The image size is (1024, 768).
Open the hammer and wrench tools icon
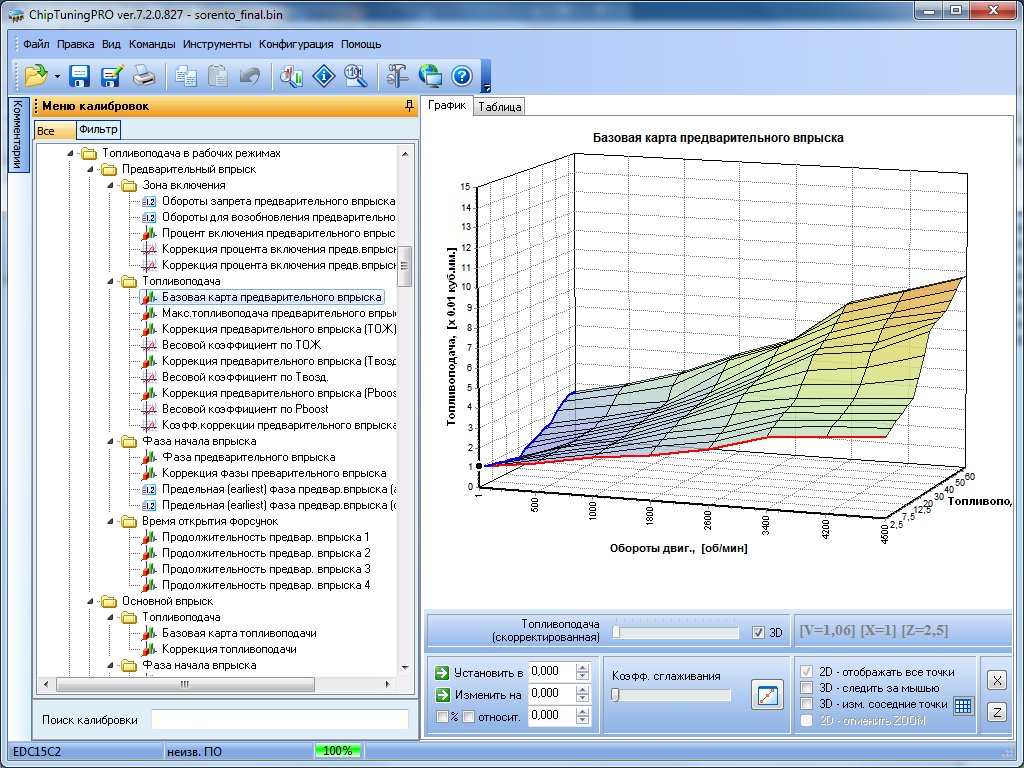point(397,75)
